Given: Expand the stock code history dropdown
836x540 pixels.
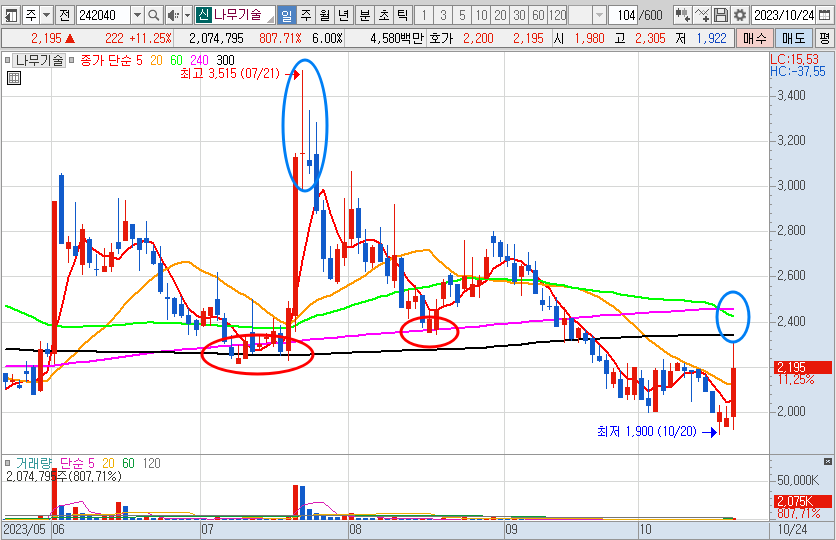Looking at the screenshot, I should (137, 15).
